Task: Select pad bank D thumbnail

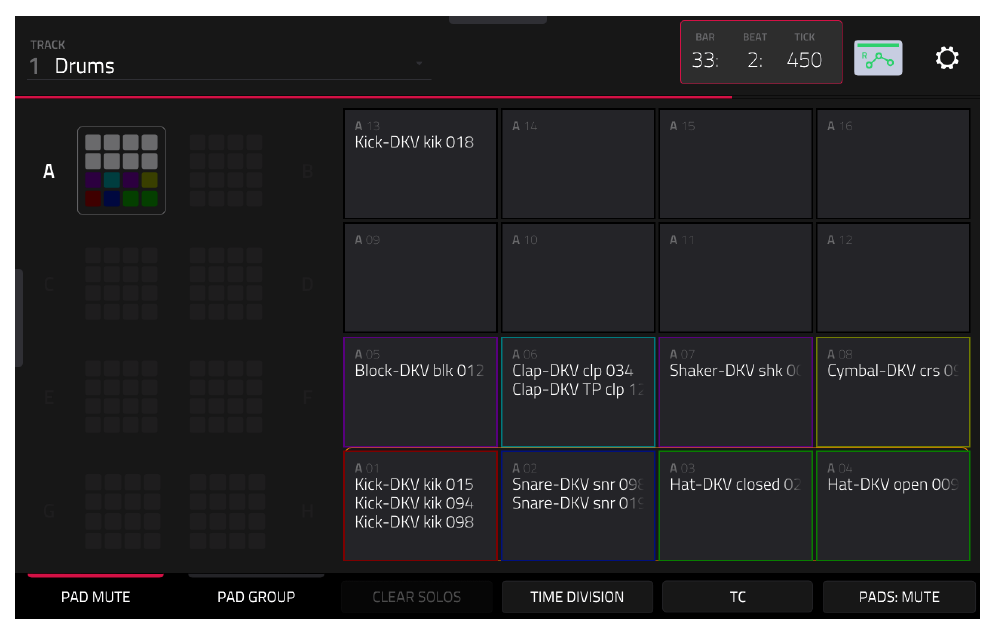Action: coord(225,283)
